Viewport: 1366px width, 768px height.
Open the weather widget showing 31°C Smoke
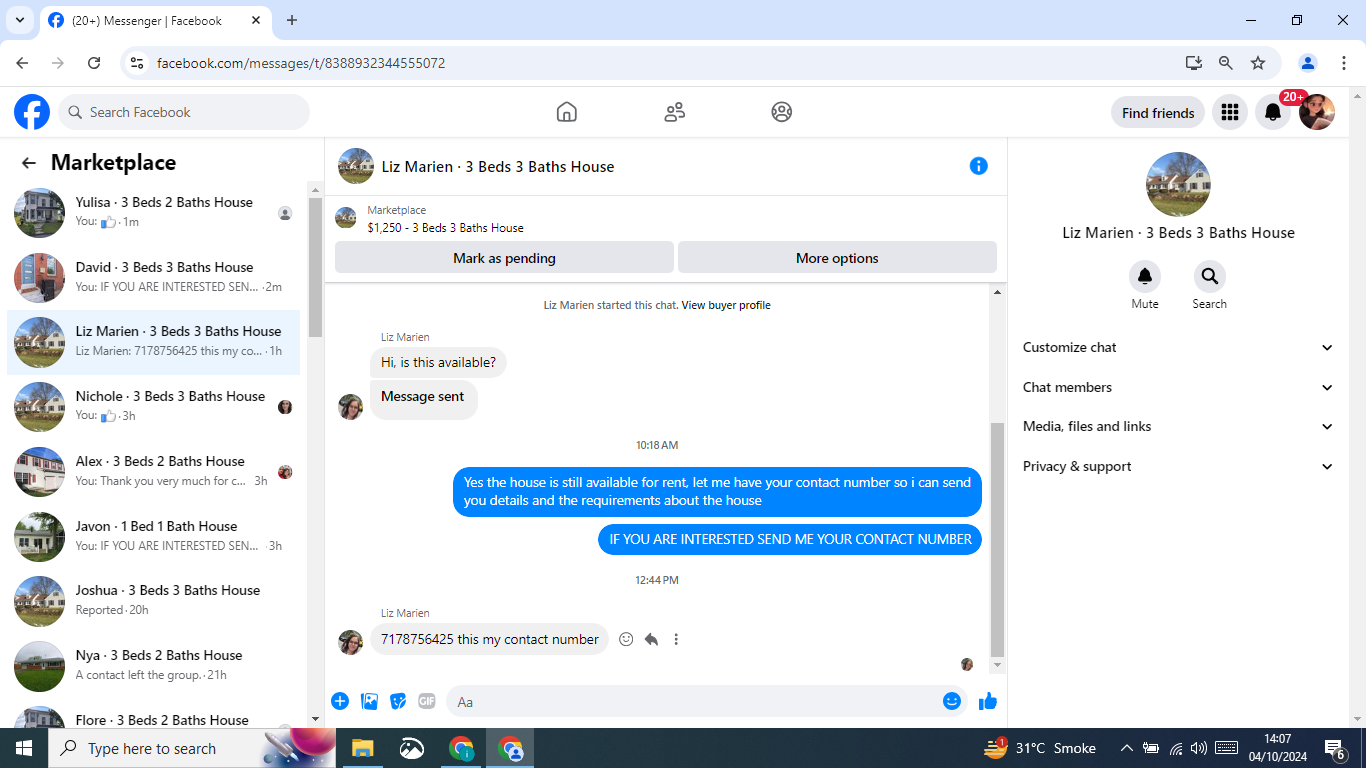(x=1040, y=748)
